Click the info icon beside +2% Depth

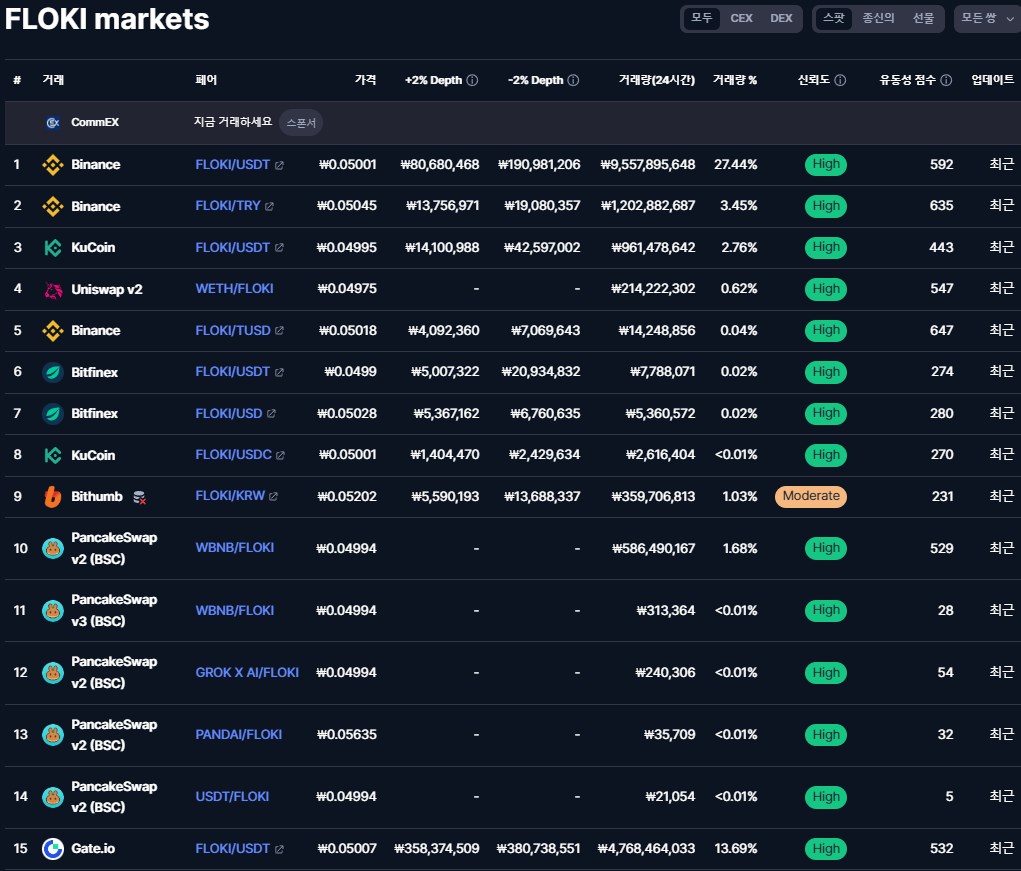472,80
